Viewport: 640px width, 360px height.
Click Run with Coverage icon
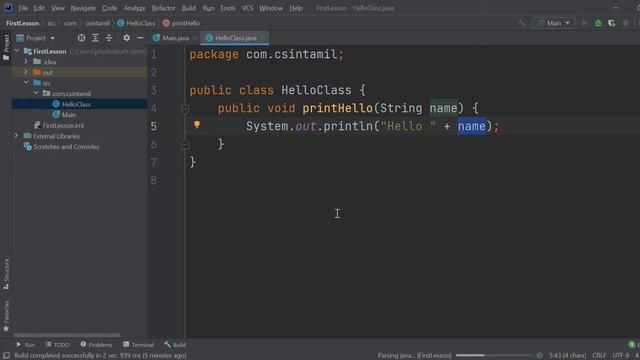coord(611,23)
